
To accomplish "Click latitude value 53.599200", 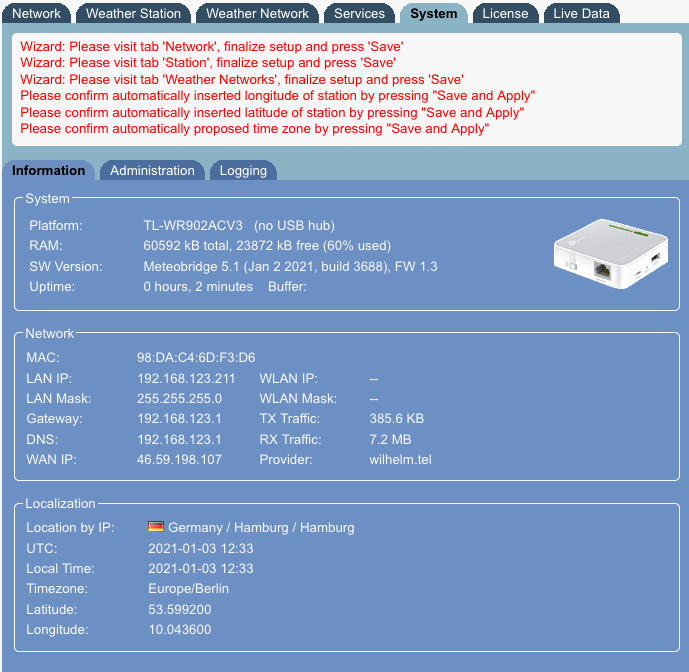I will [x=180, y=610].
